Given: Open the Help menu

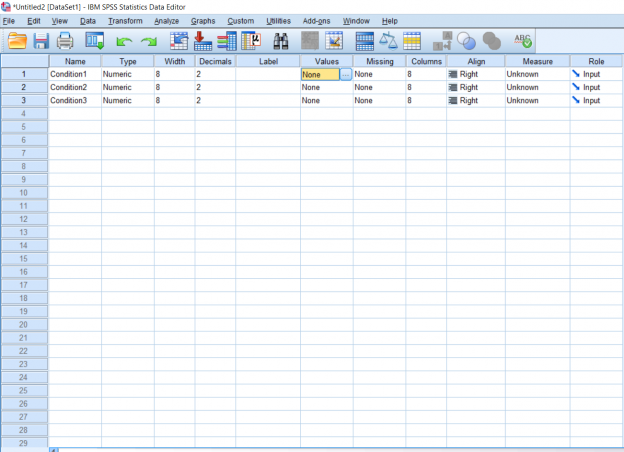Looking at the screenshot, I should point(390,21).
